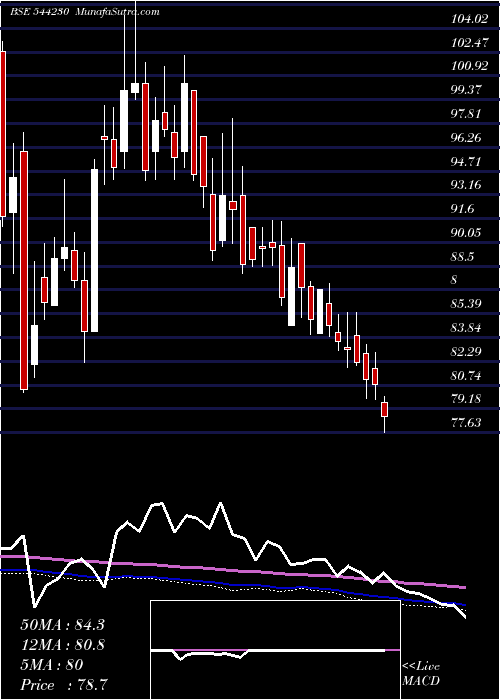Click the 104.02 price axis label
The height and width of the screenshot is (700, 500).
click(x=470, y=19)
